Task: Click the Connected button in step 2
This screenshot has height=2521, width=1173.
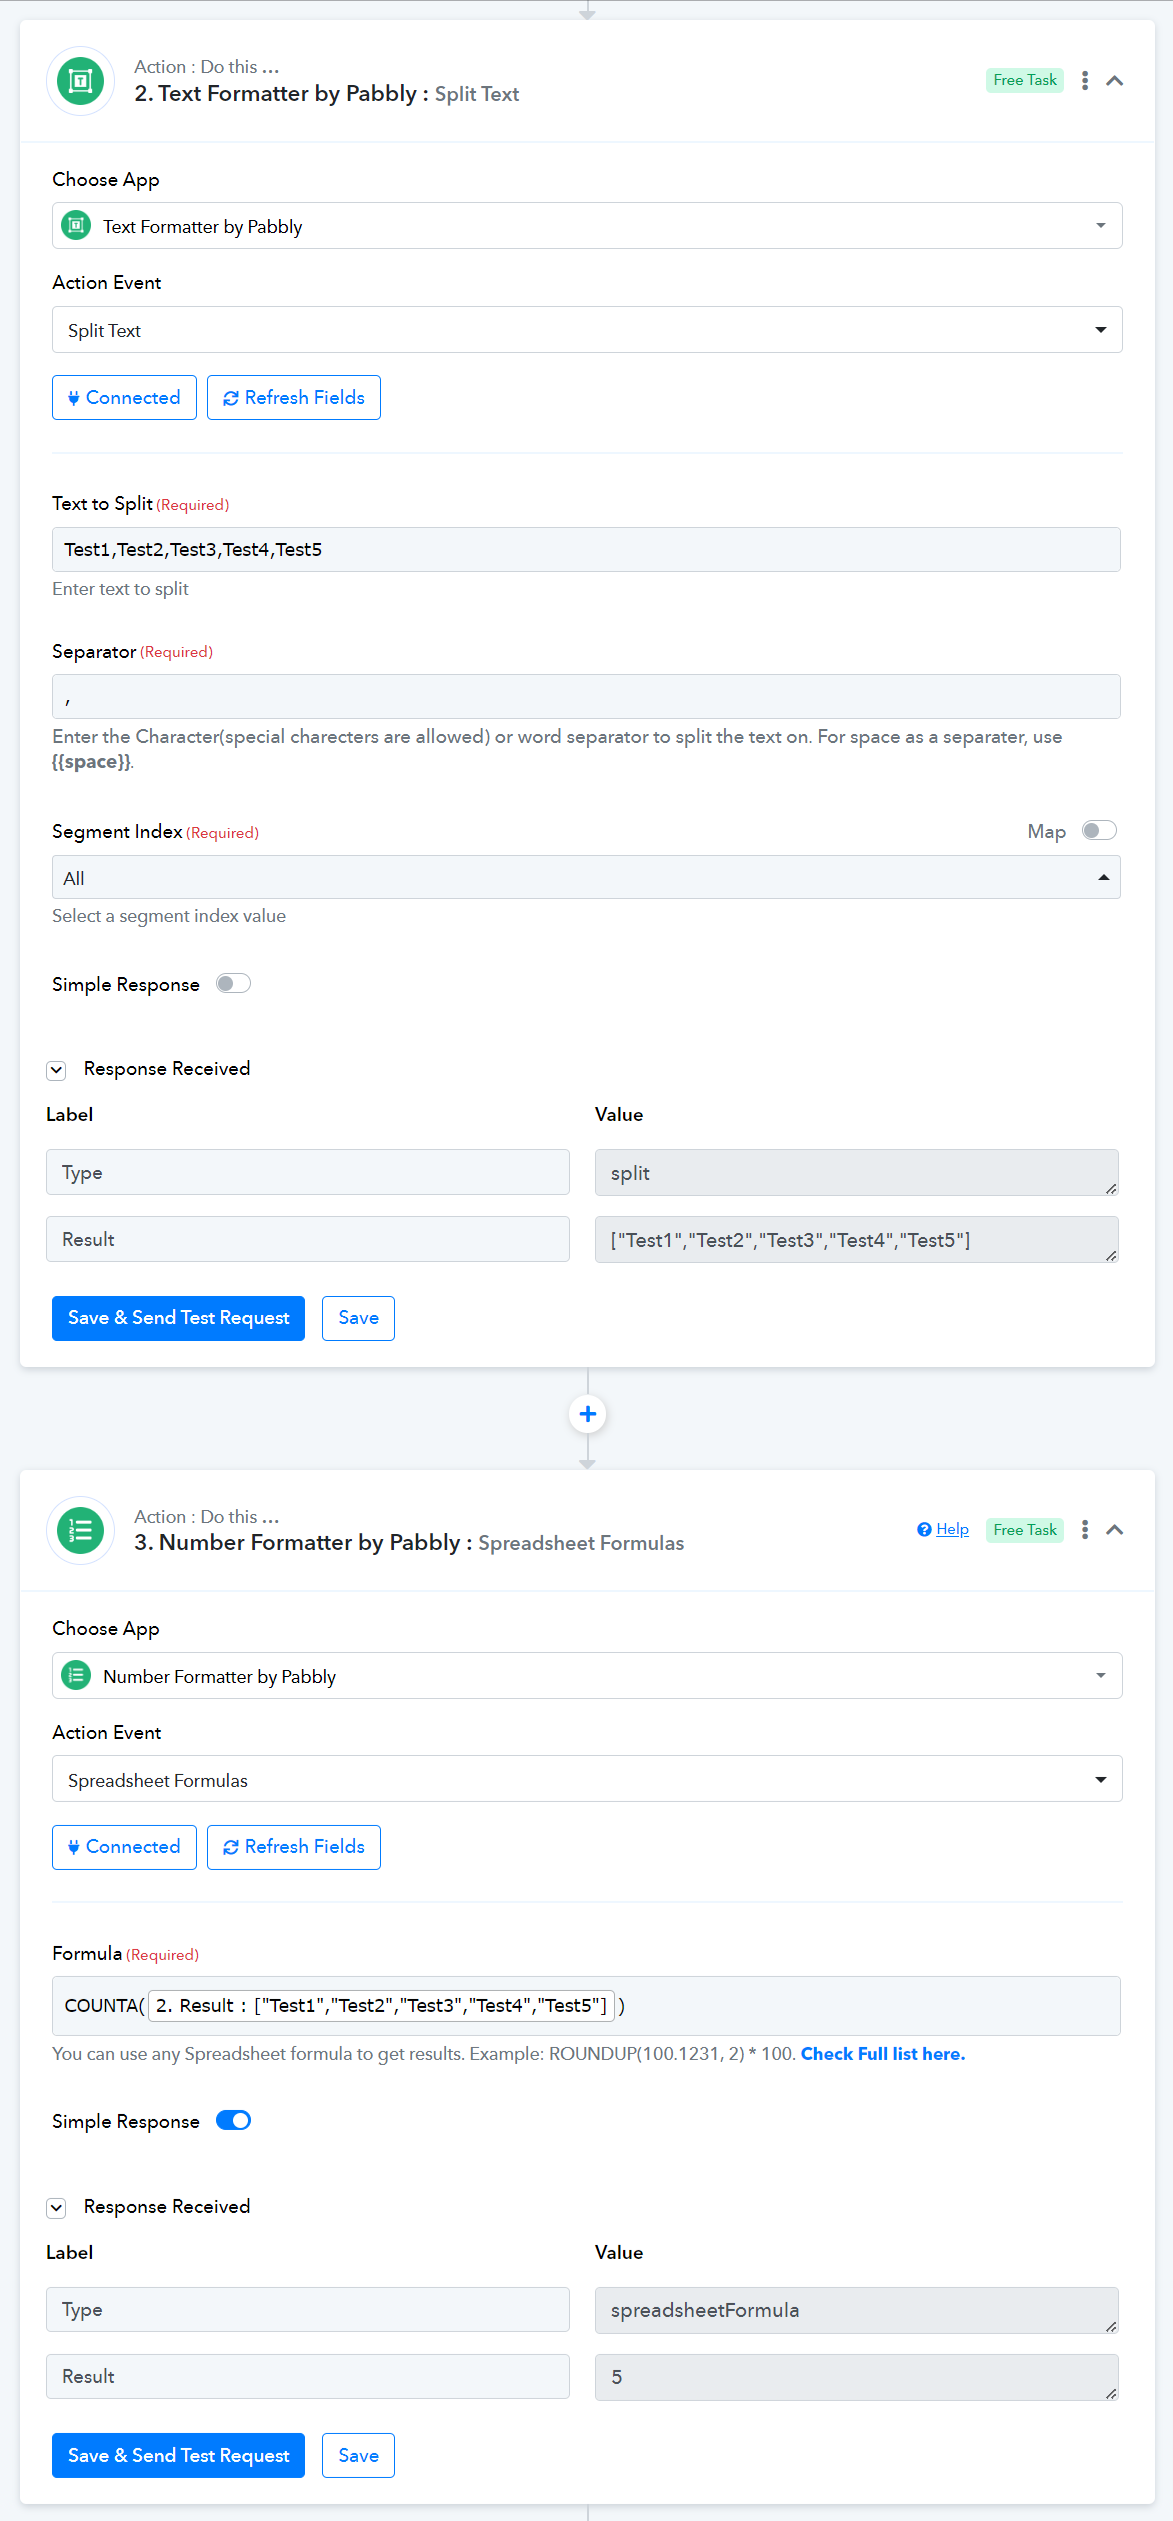Action: tap(124, 398)
